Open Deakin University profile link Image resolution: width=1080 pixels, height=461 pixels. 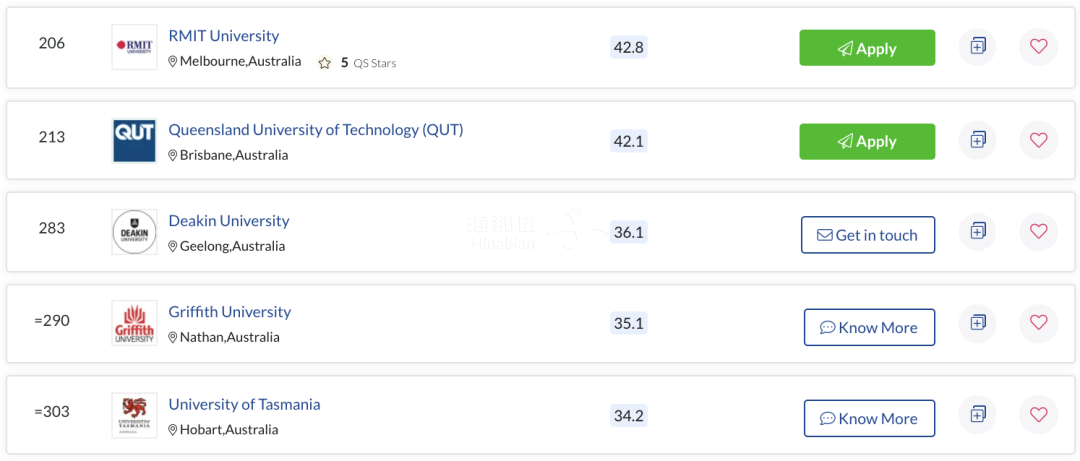(x=229, y=221)
